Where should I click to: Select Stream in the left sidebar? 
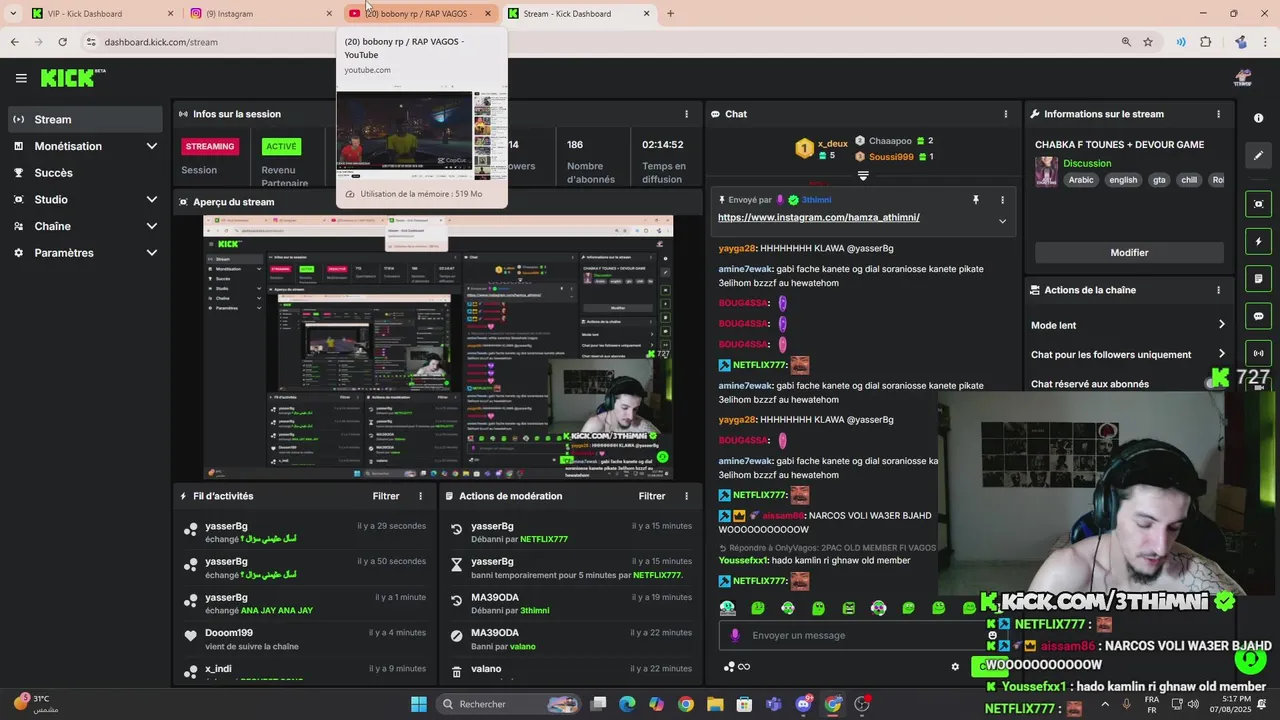click(84, 119)
